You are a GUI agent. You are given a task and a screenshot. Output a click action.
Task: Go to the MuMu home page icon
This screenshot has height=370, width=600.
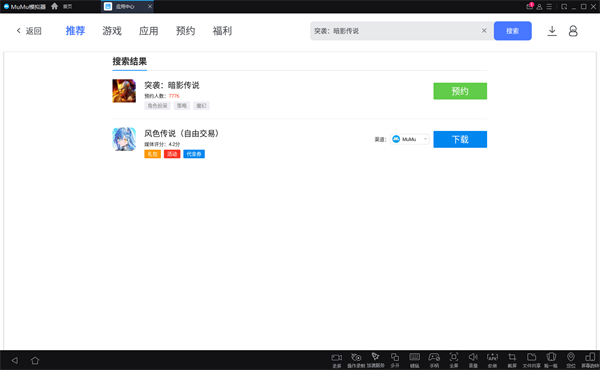coord(54,6)
